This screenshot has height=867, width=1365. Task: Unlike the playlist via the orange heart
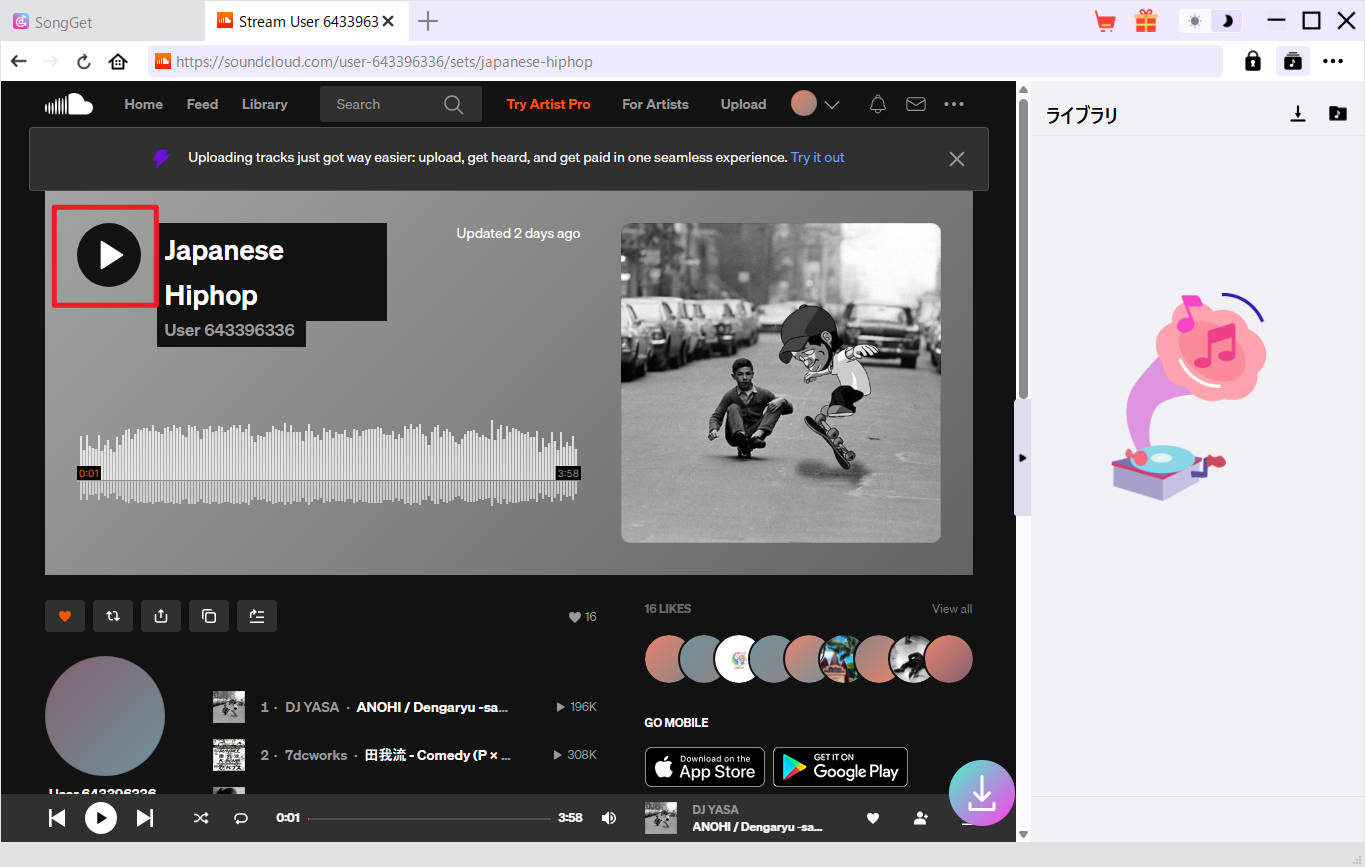point(65,616)
